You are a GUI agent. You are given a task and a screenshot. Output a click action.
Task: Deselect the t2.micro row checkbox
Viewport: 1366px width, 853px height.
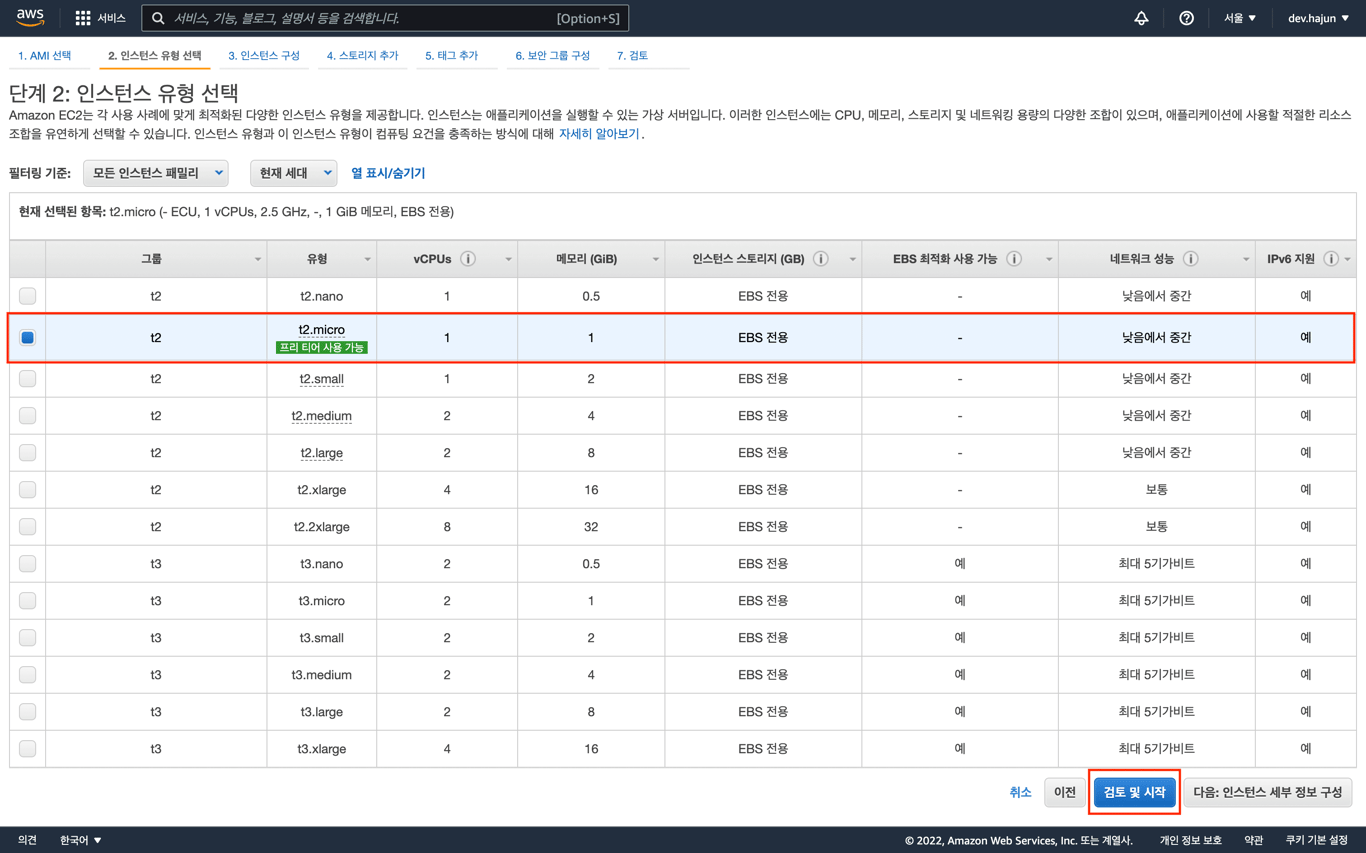(x=28, y=338)
